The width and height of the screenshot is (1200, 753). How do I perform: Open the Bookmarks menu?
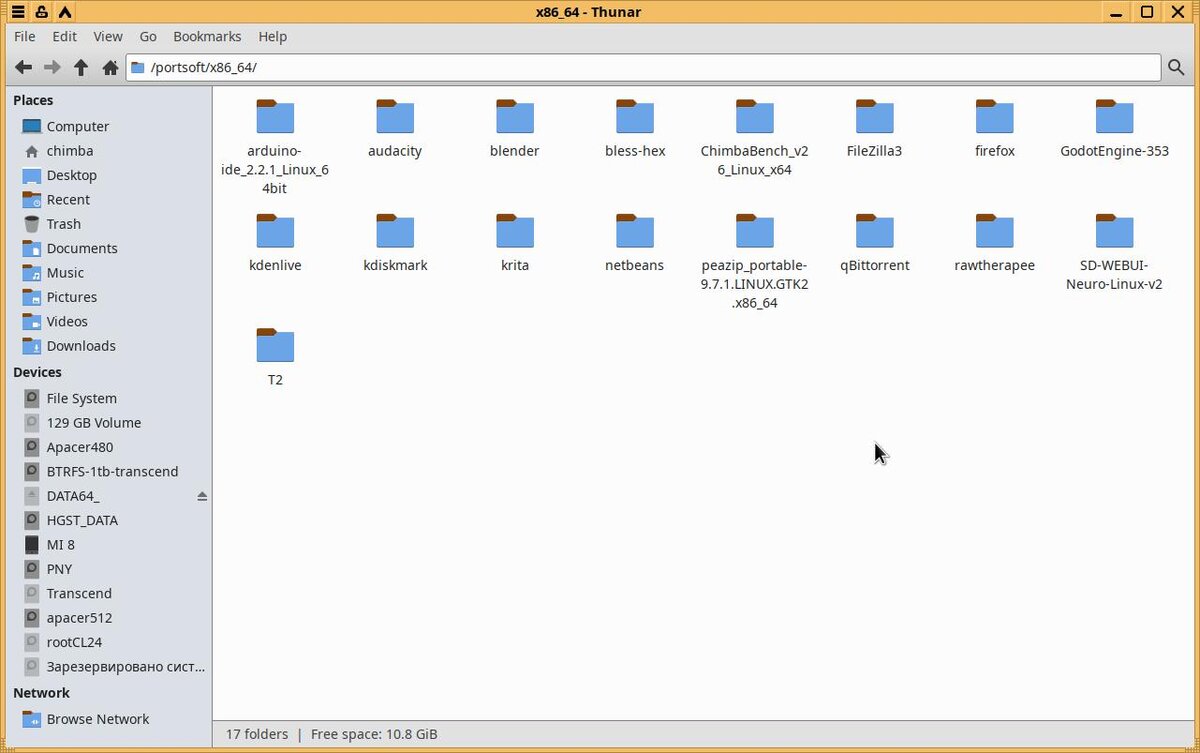pos(207,36)
